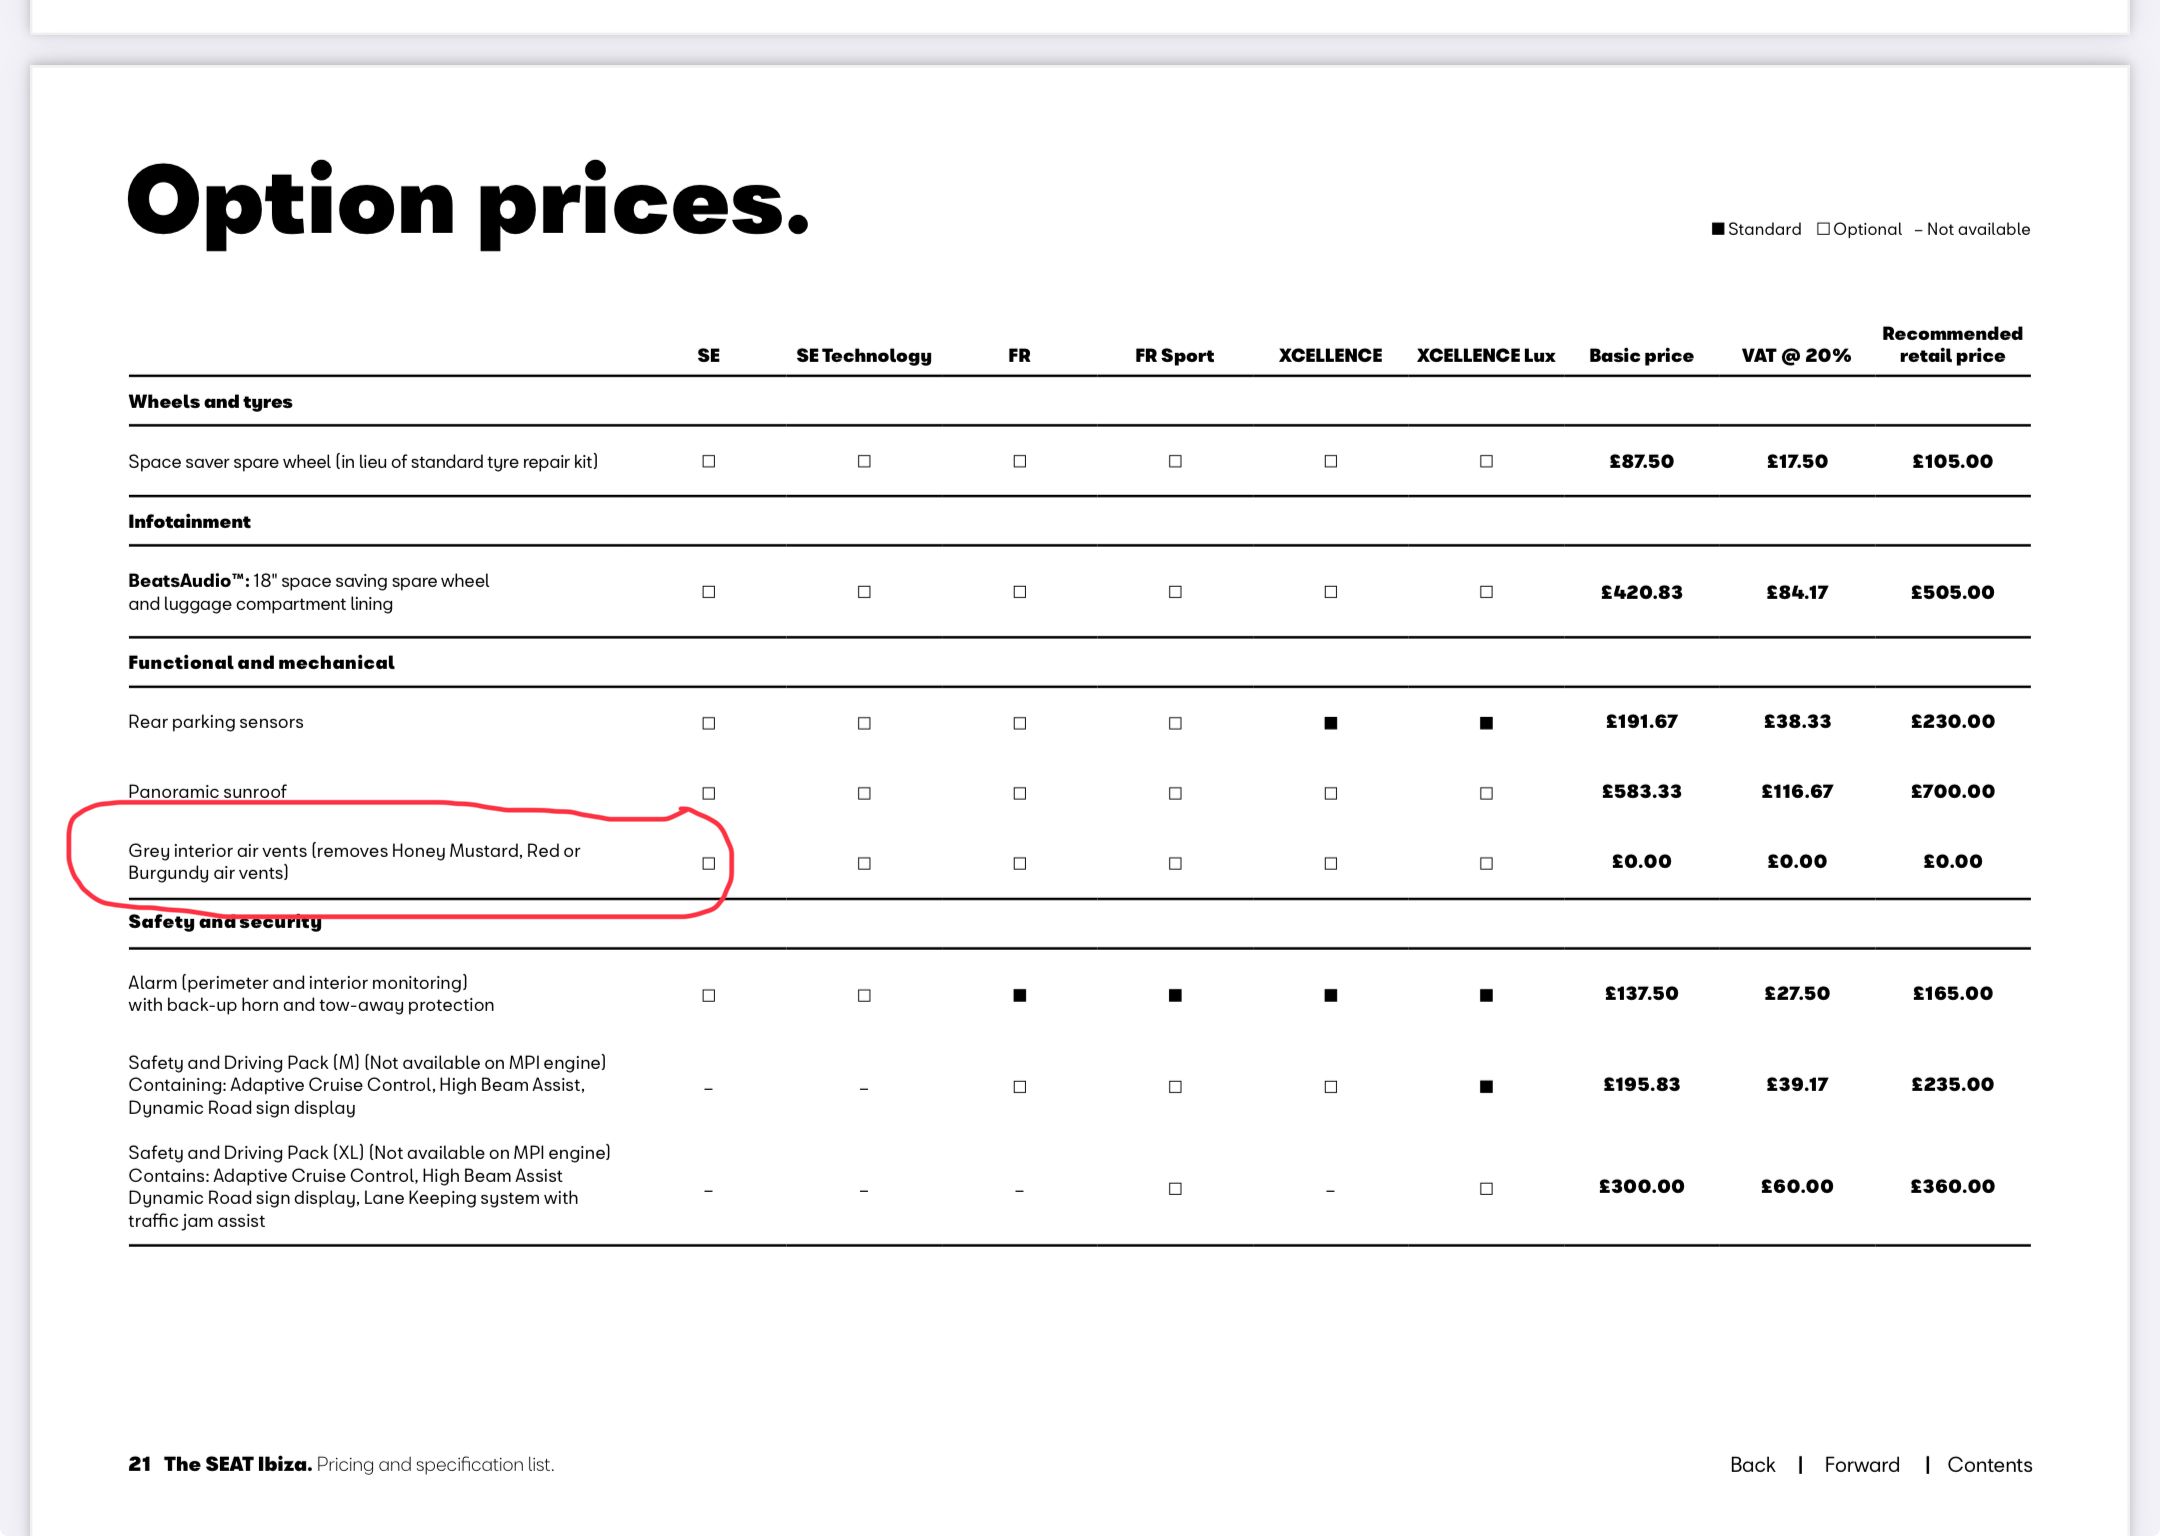
Task: Click the Standard legend entry
Action: point(1757,229)
